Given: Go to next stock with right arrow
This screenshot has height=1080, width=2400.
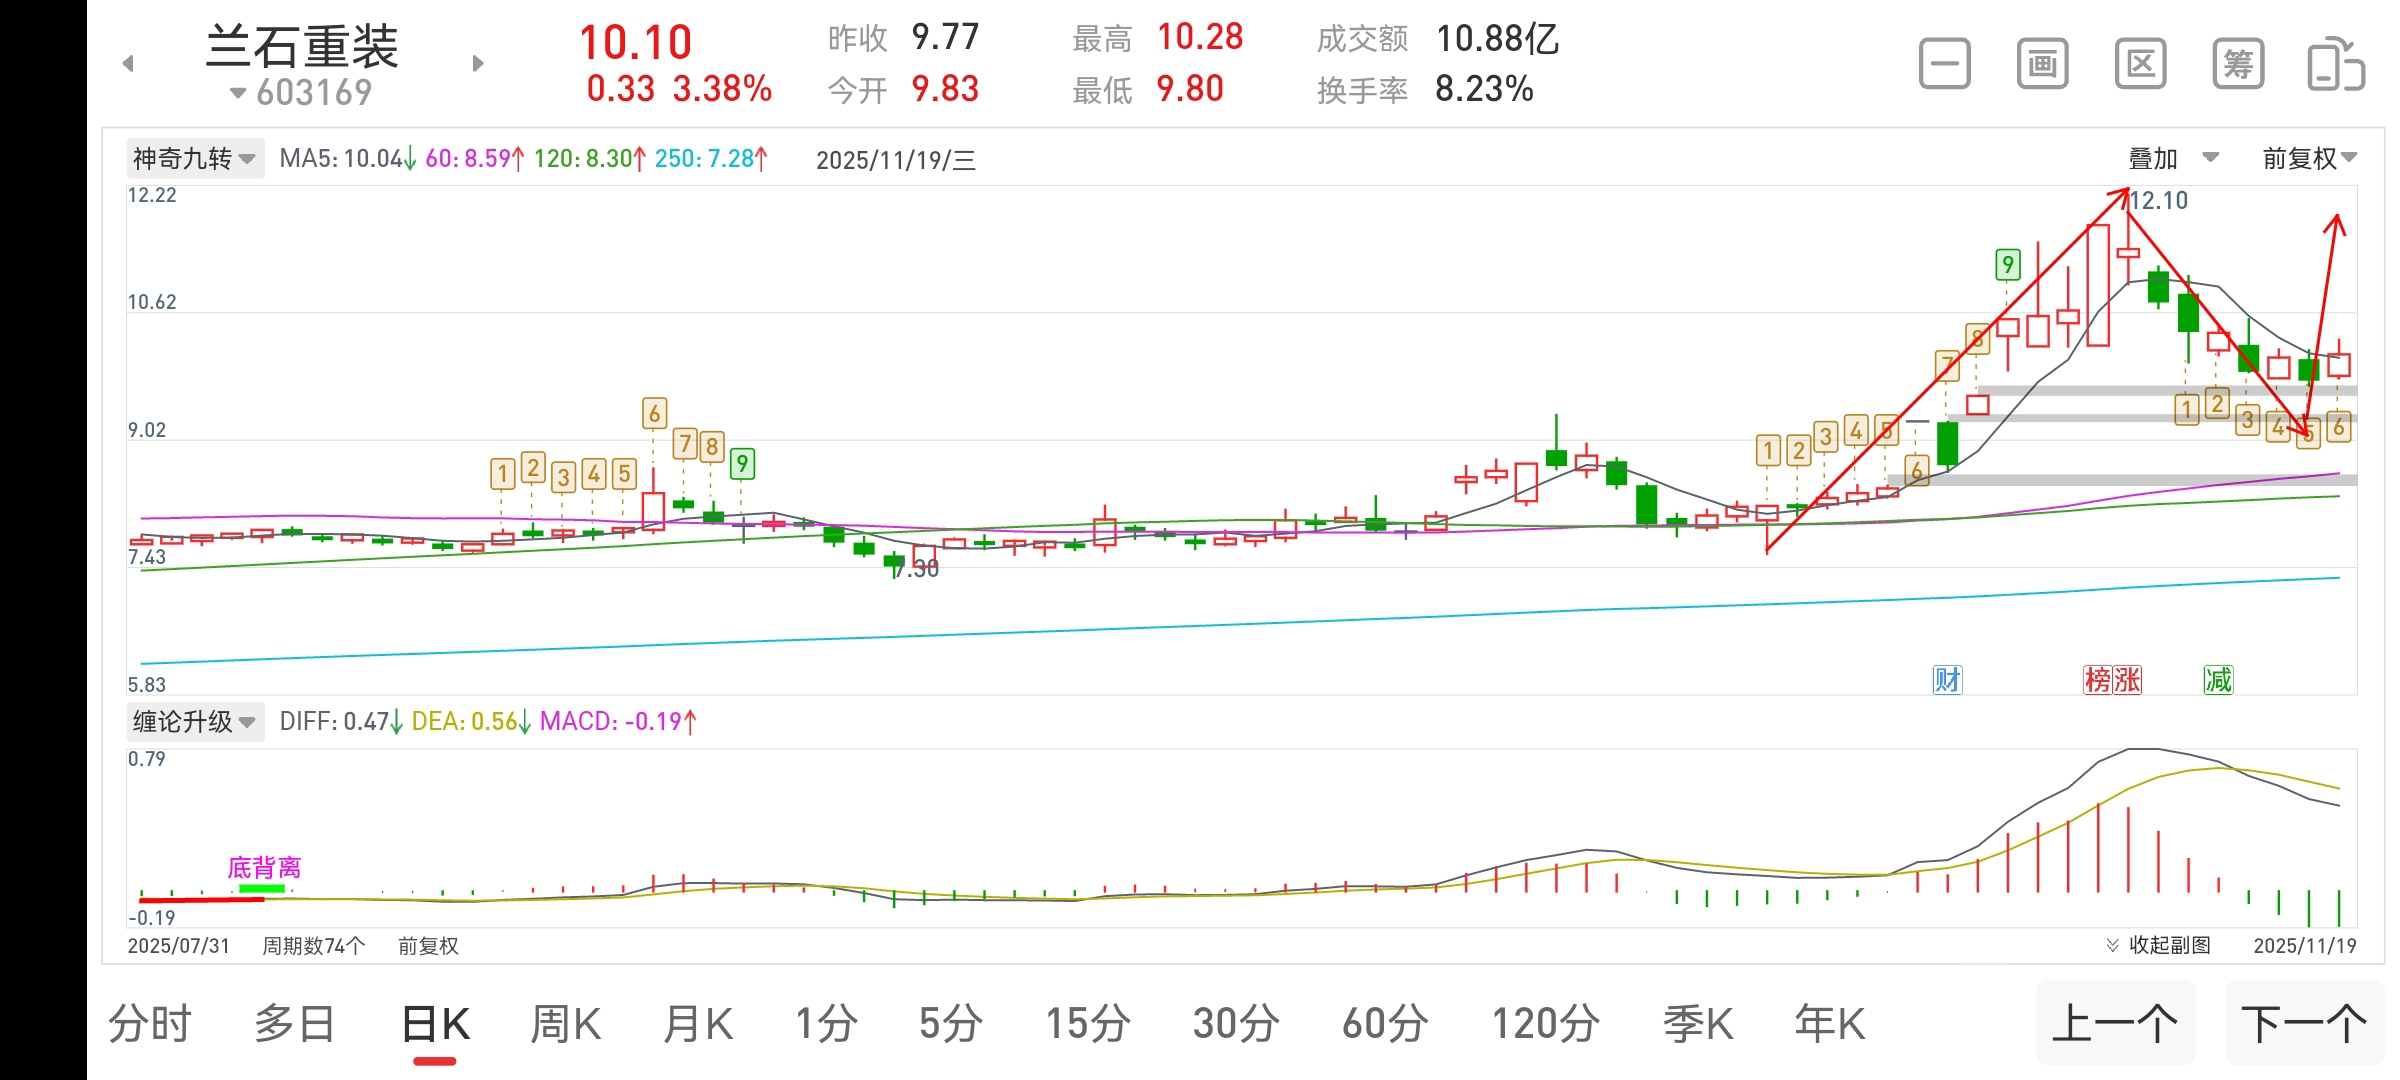Looking at the screenshot, I should click(478, 64).
